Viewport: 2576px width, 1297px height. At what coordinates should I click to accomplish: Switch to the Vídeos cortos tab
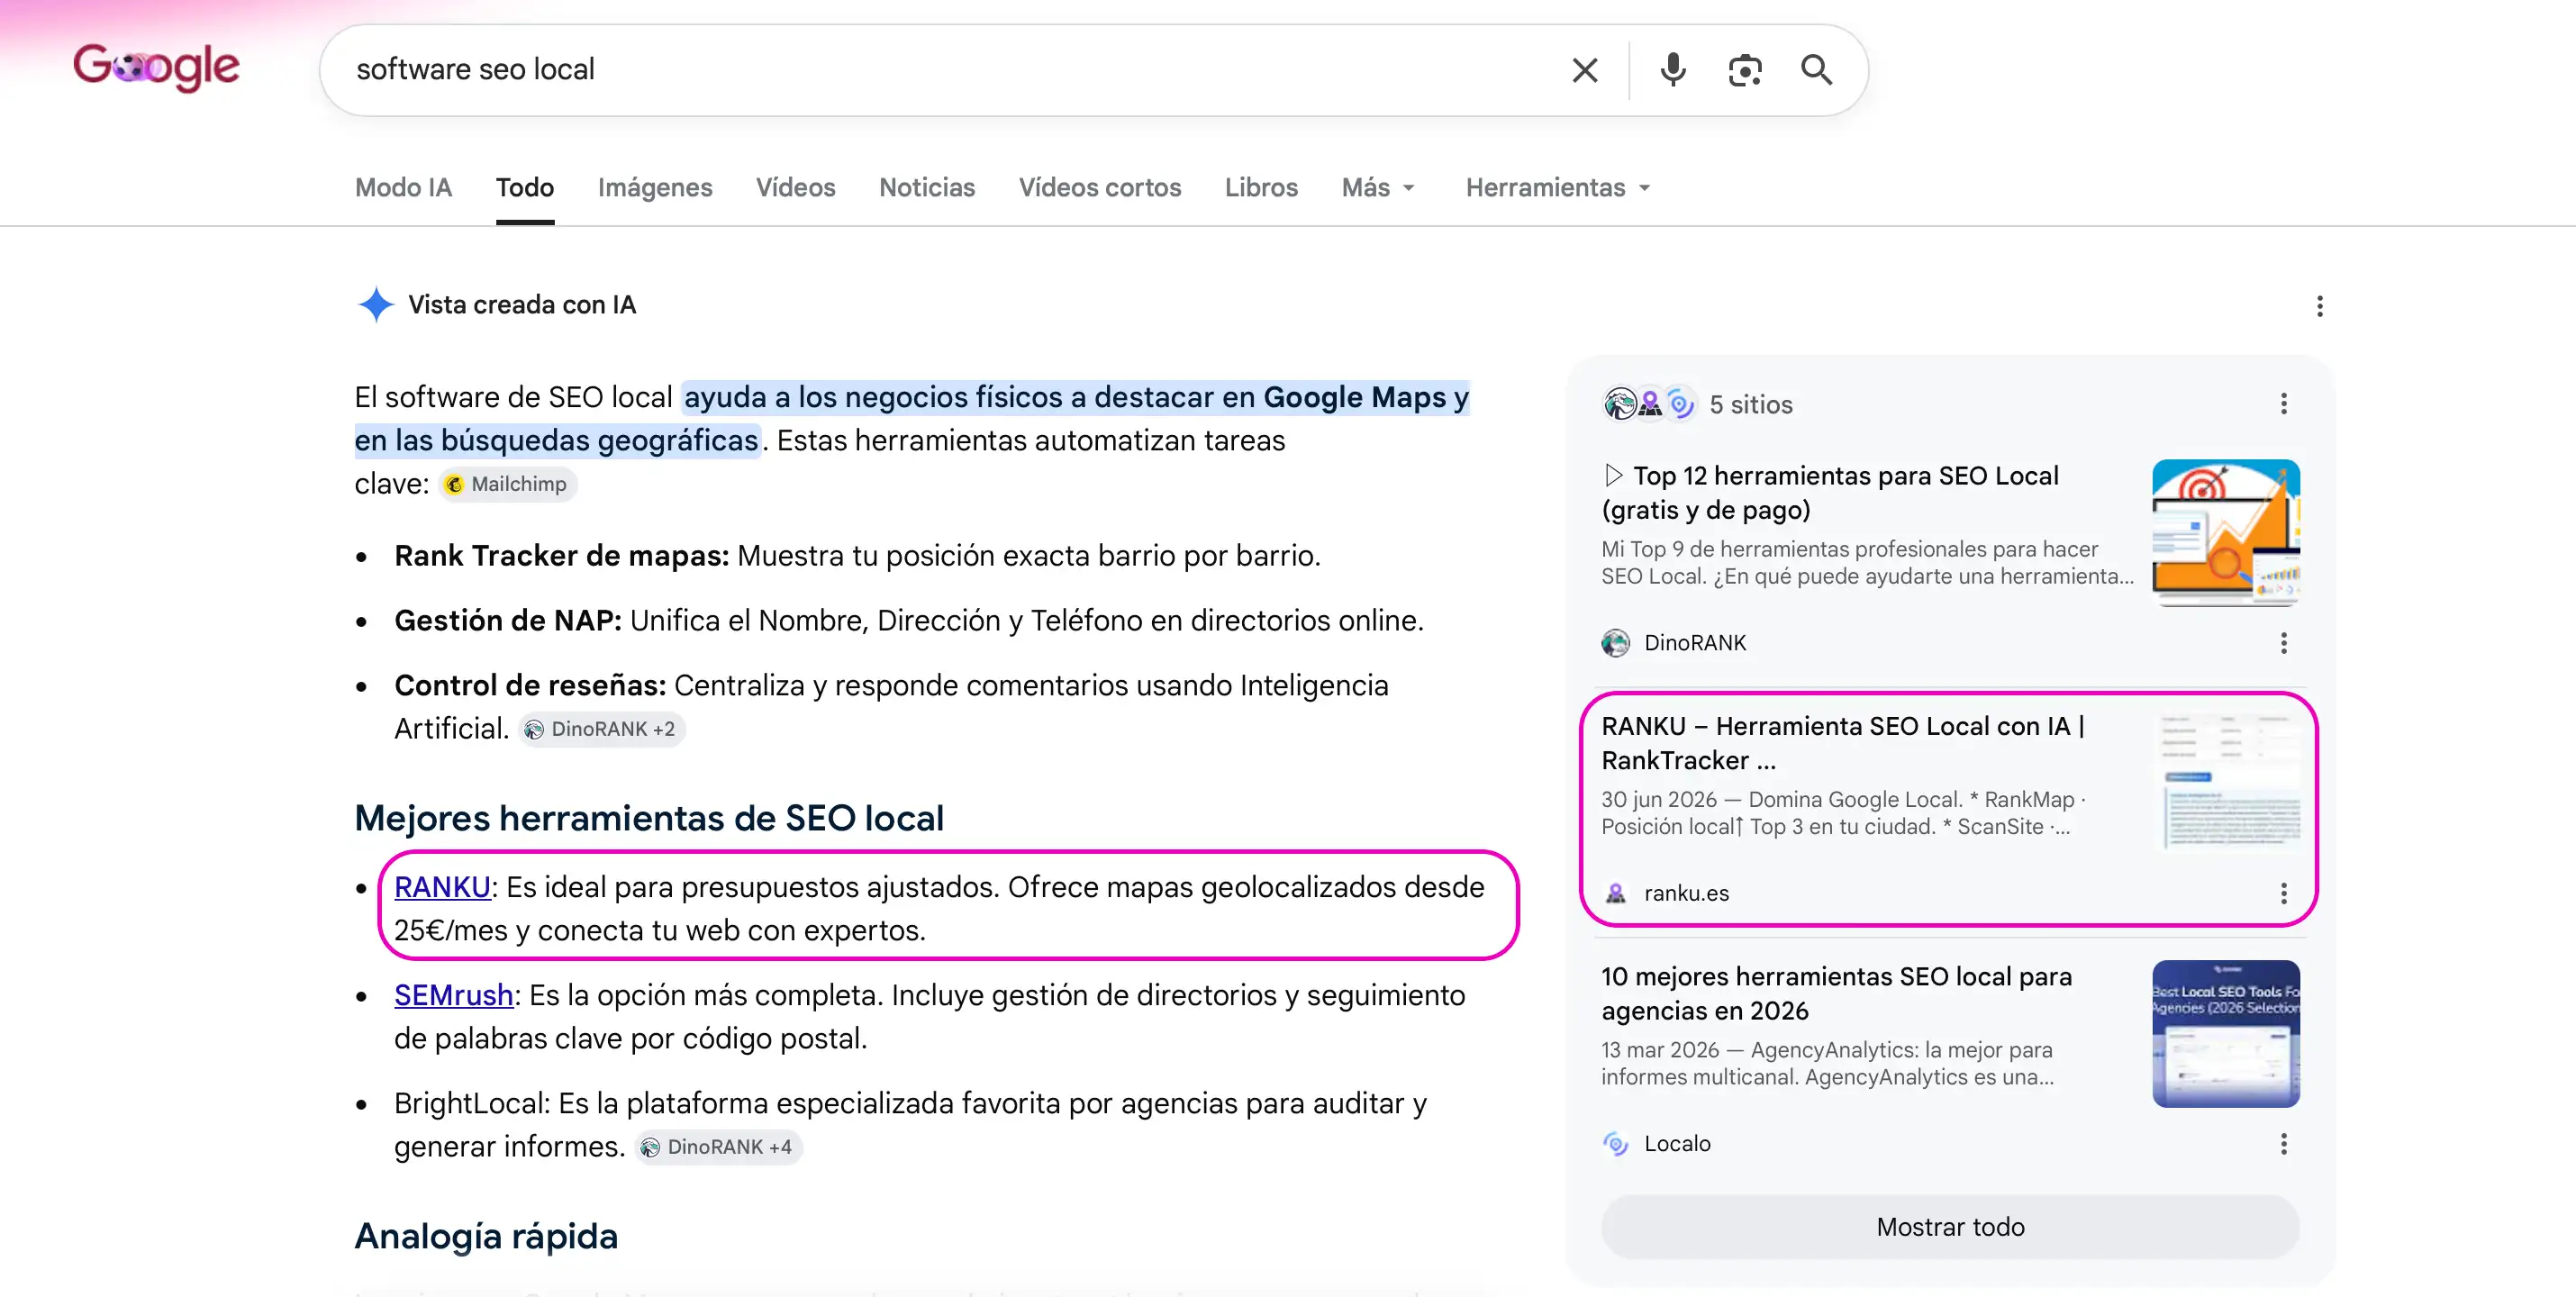click(x=1100, y=187)
